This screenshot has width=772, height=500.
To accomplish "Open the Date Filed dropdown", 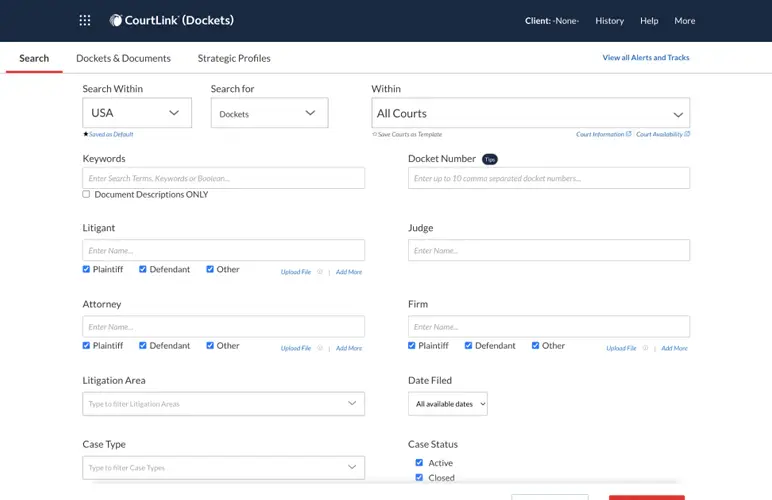I will 447,404.
